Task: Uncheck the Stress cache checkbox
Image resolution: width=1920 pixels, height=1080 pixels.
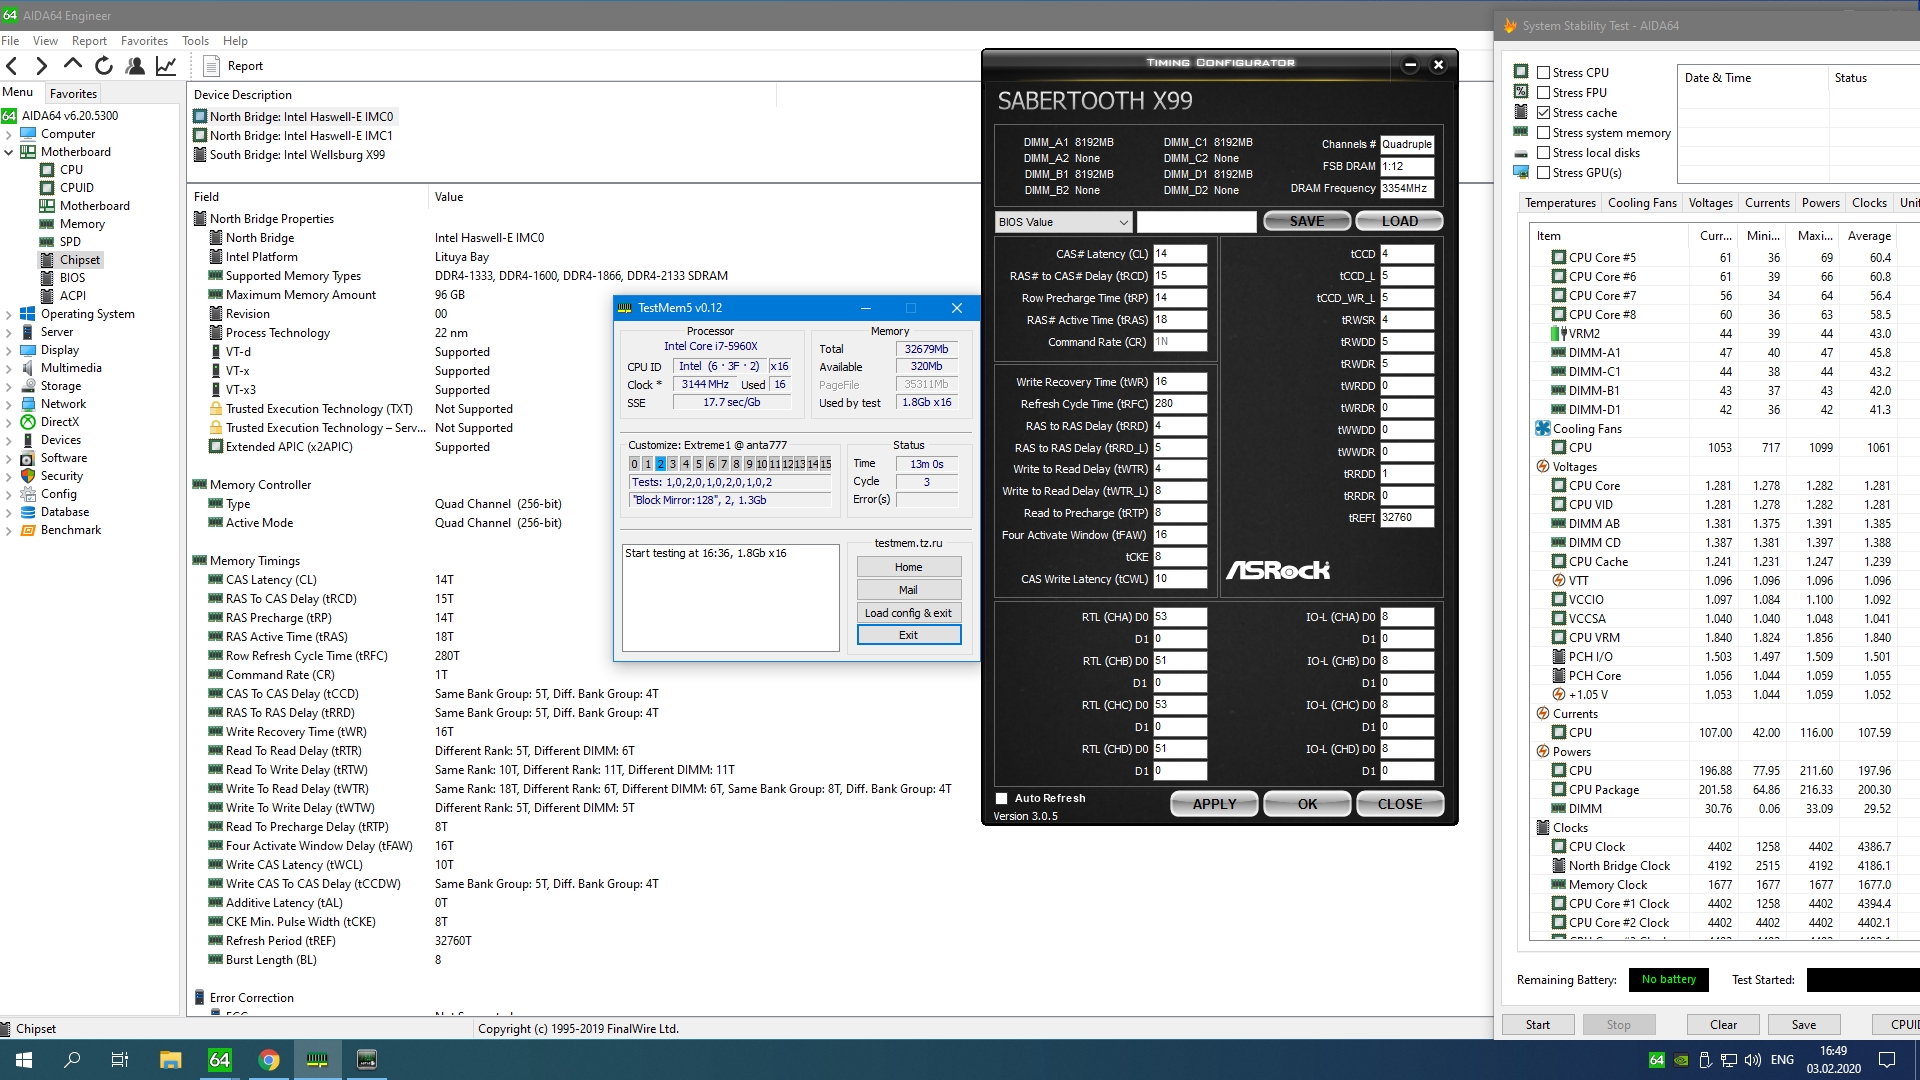Action: pyautogui.click(x=1543, y=113)
